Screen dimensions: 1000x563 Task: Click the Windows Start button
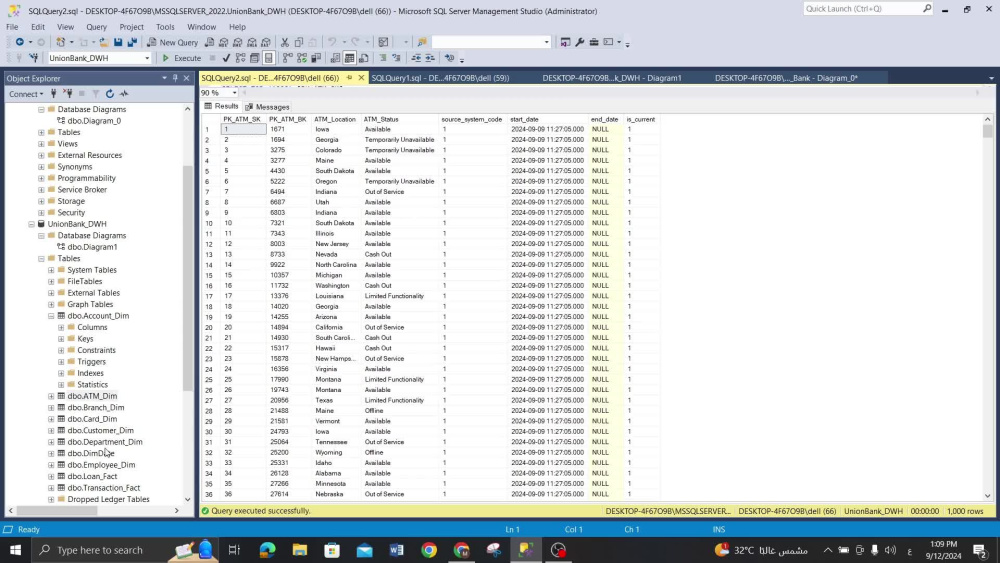pyautogui.click(x=15, y=550)
